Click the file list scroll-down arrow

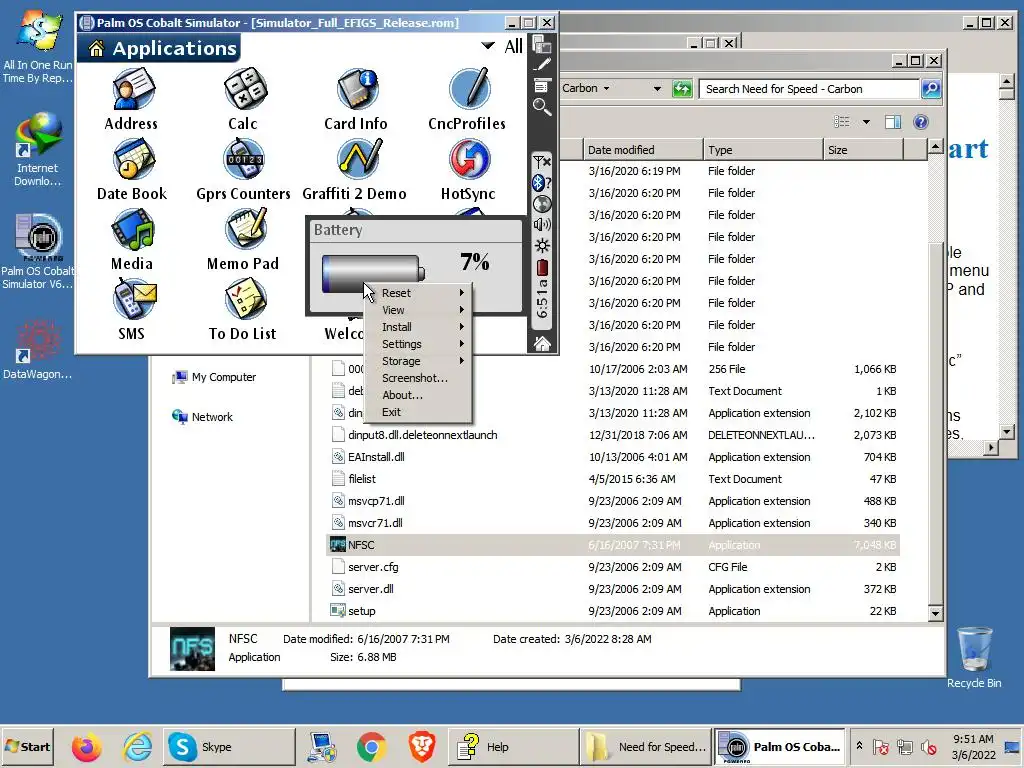[x=935, y=613]
